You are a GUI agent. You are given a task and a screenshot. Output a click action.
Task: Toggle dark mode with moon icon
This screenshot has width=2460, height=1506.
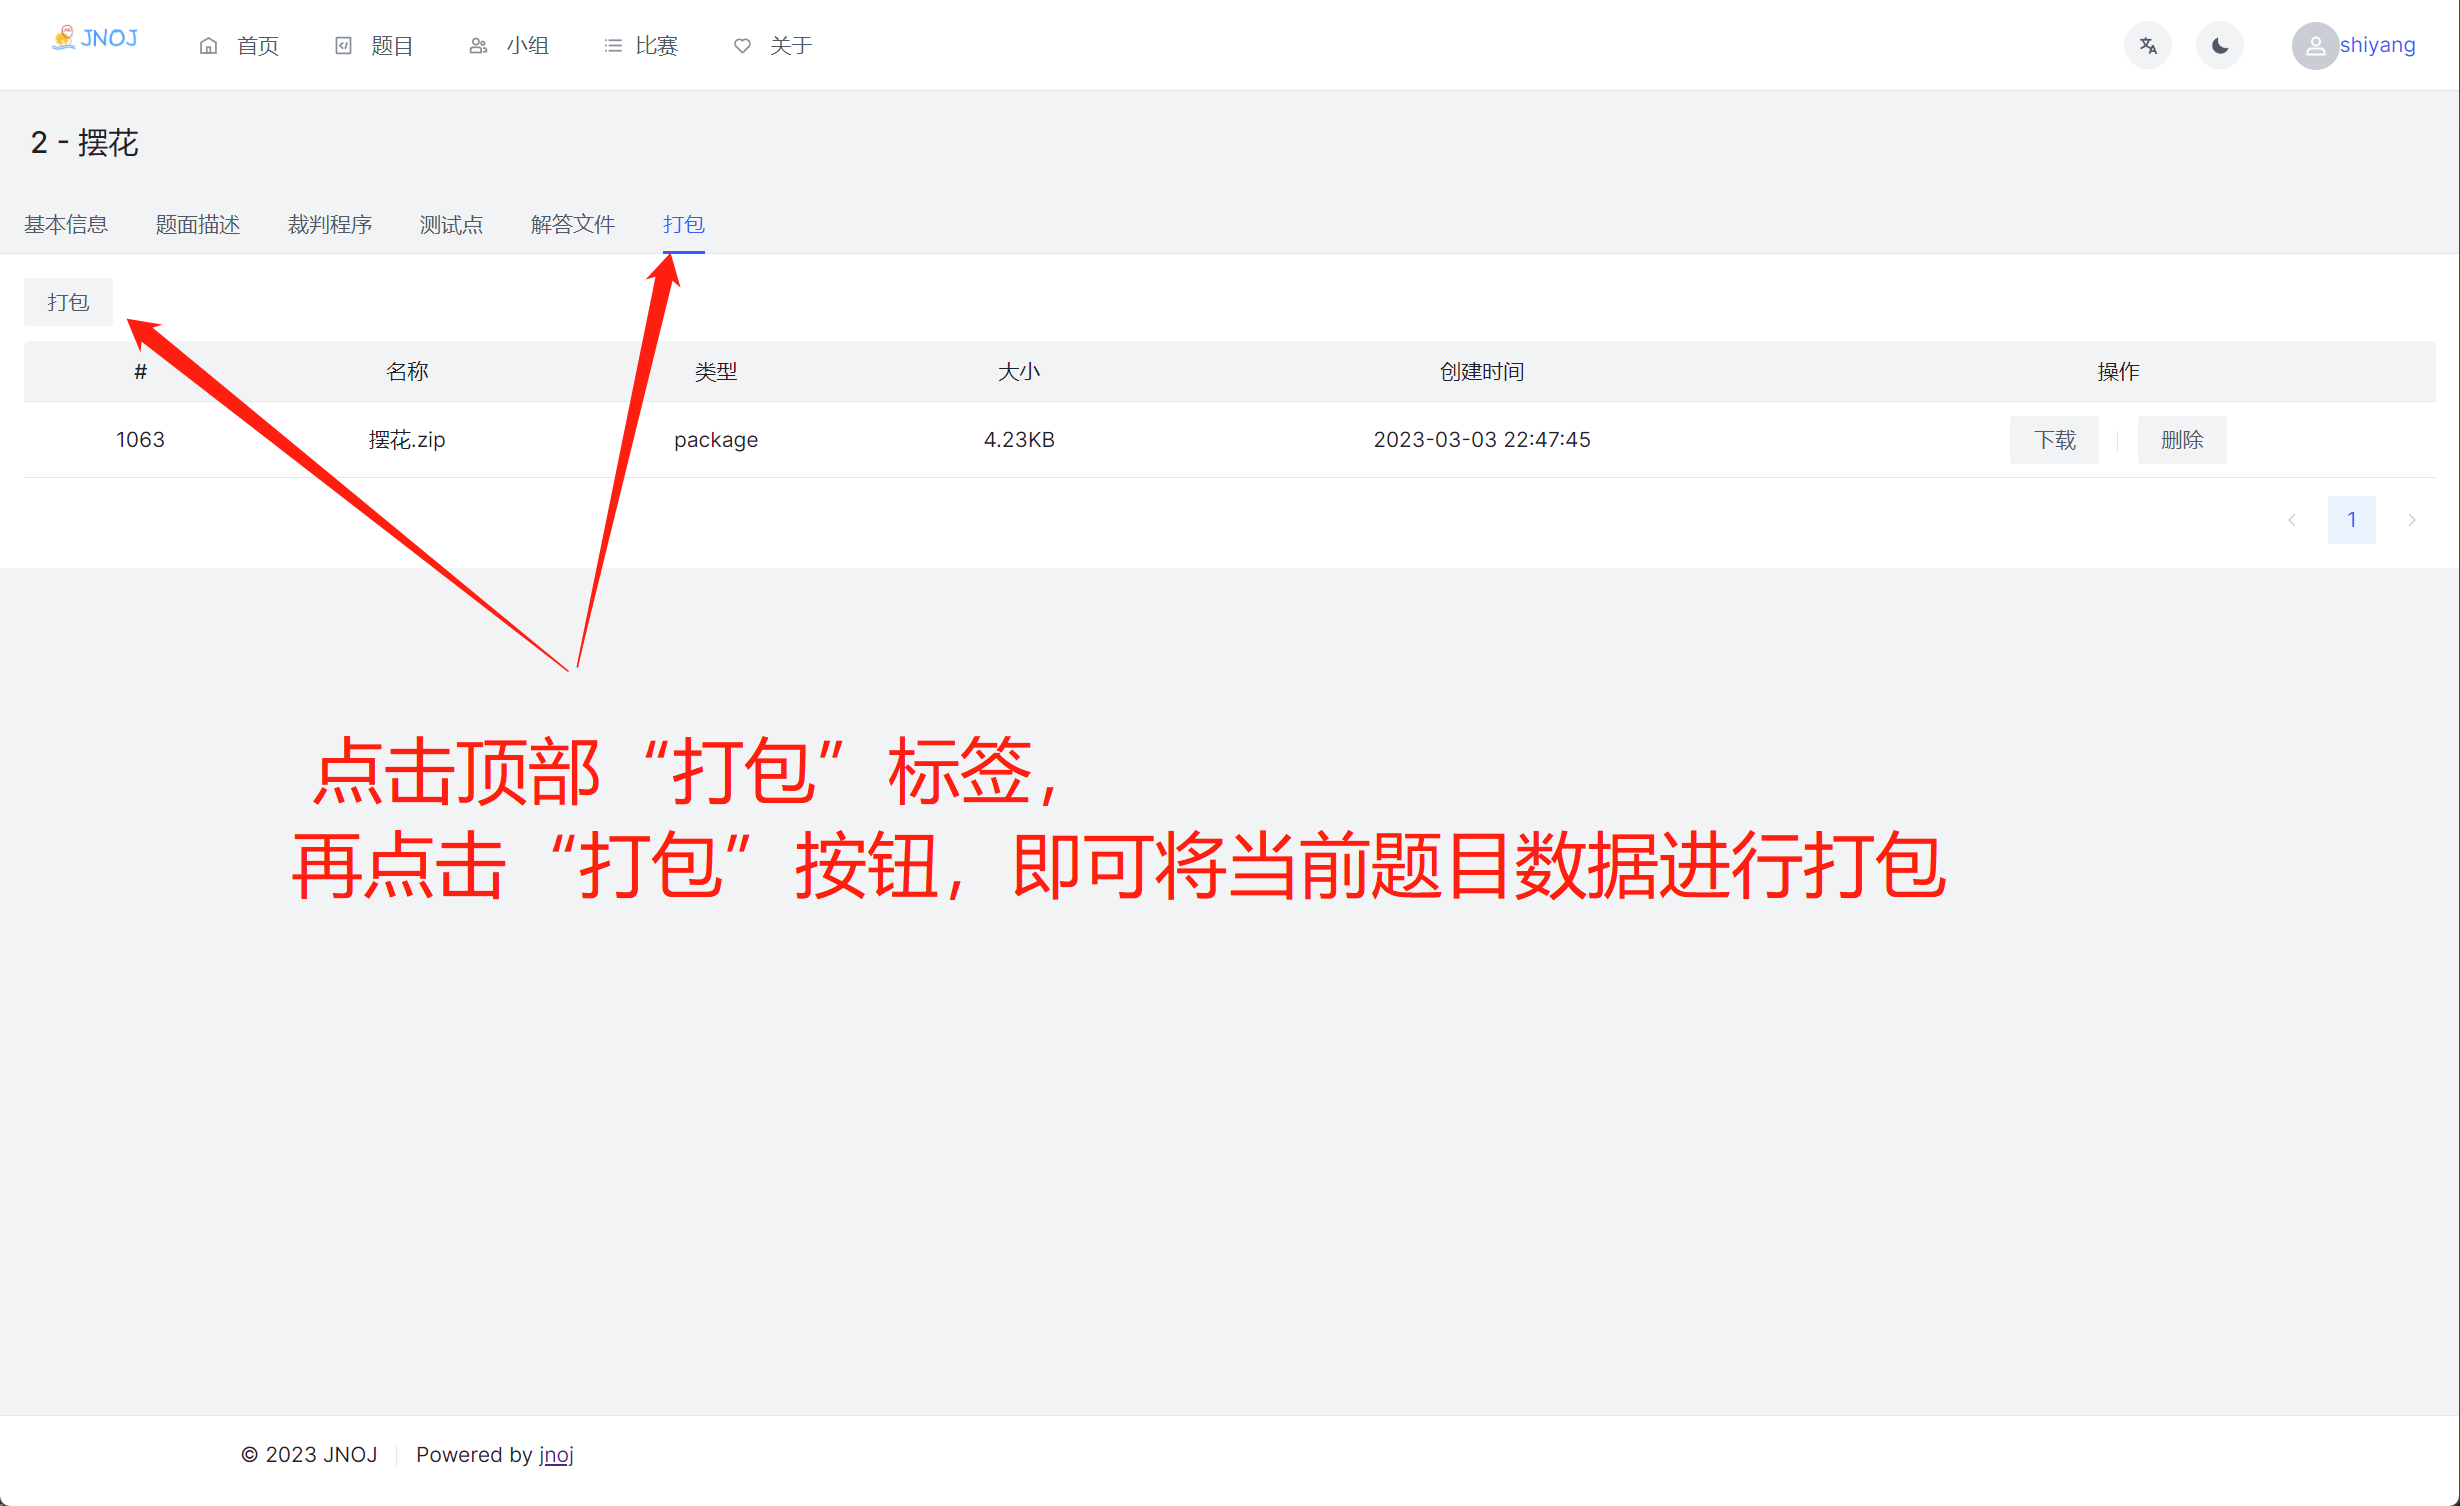coord(2220,46)
